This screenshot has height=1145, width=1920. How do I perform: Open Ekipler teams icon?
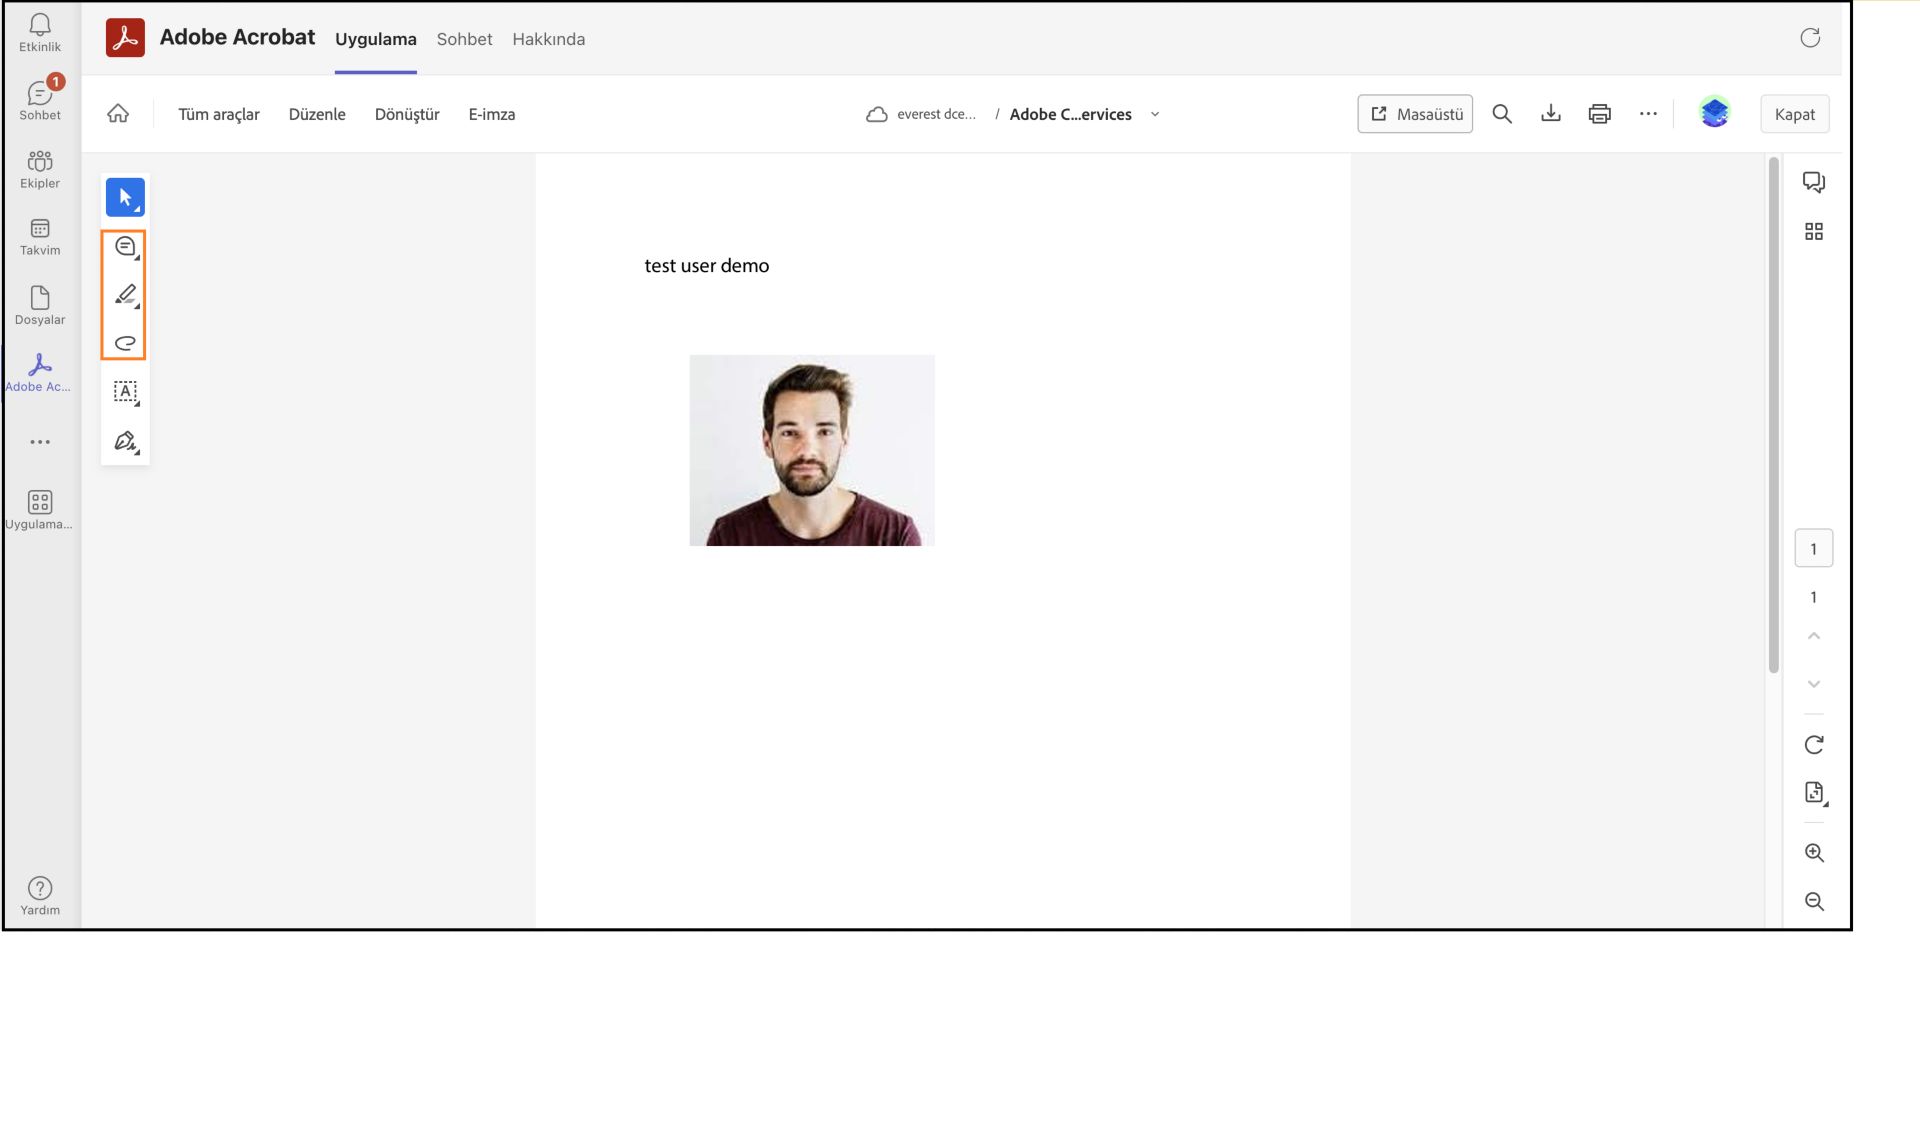(x=40, y=169)
